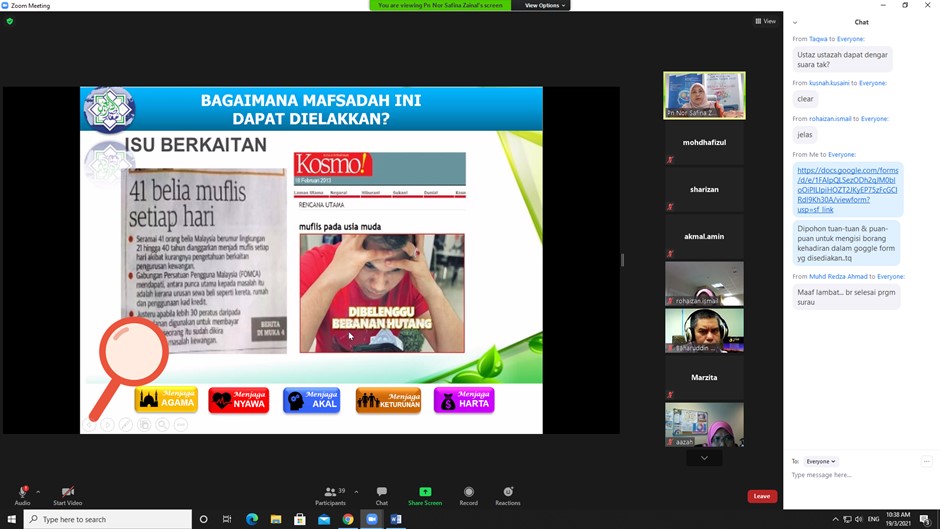Select sharizan participant tile
The width and height of the screenshot is (940, 529).
[704, 190]
